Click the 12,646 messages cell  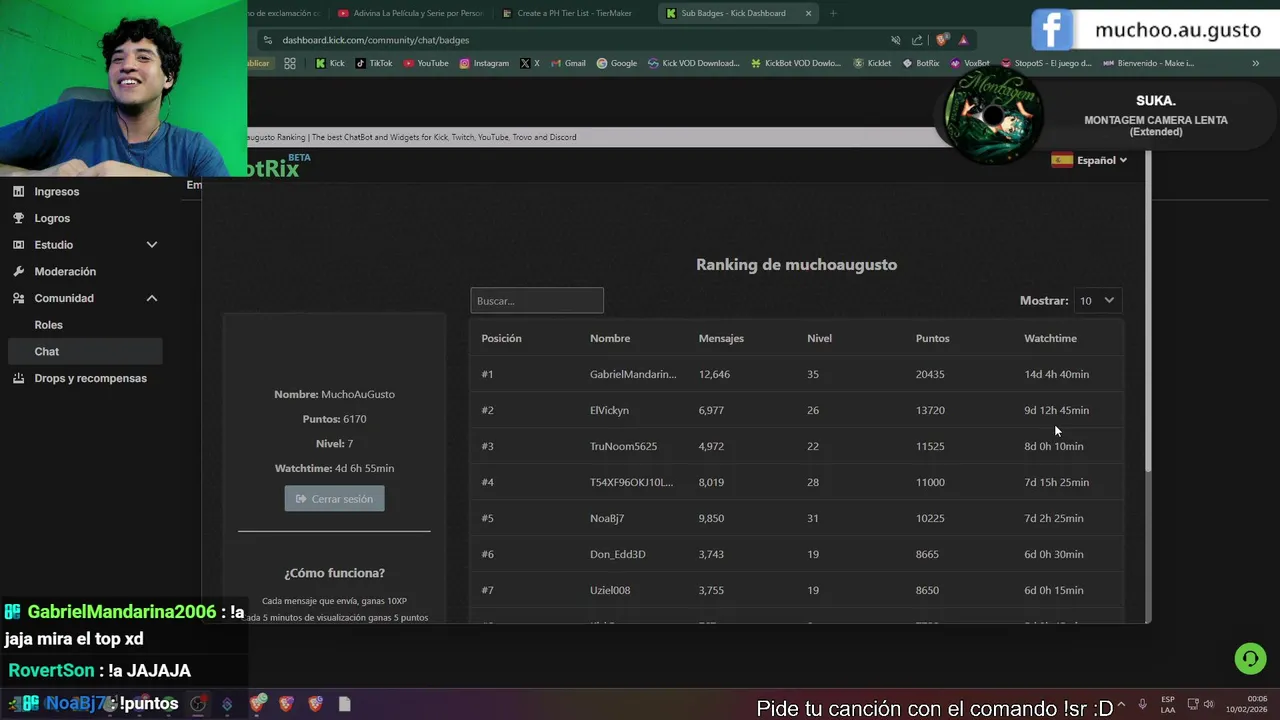pos(714,374)
